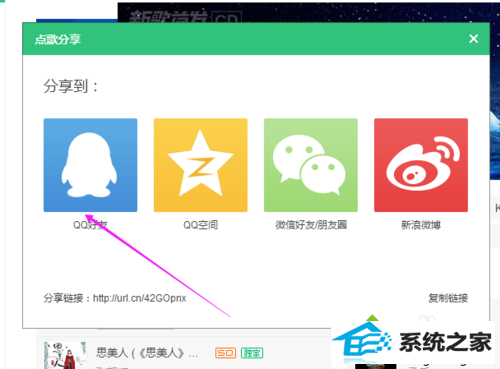Share to QQ空间 via yellow star icon

(x=201, y=165)
